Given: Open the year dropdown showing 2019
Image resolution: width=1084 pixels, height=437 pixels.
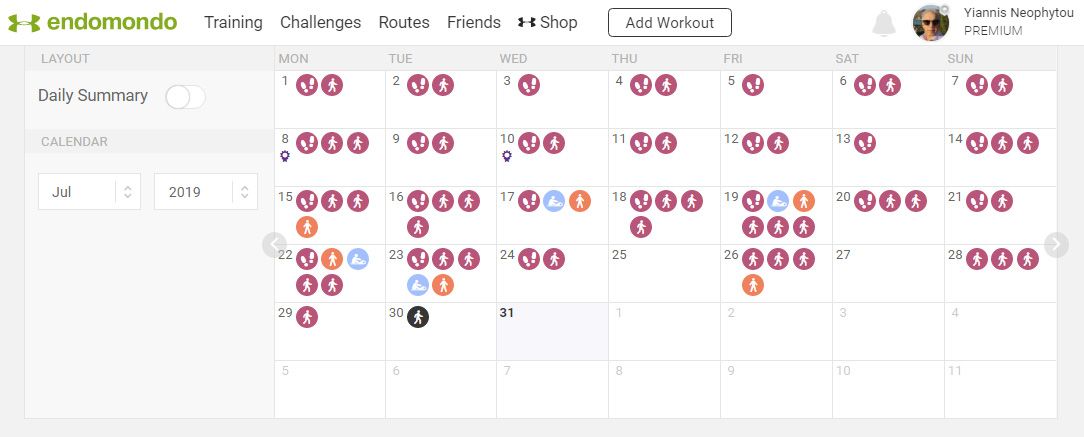Looking at the screenshot, I should [205, 192].
